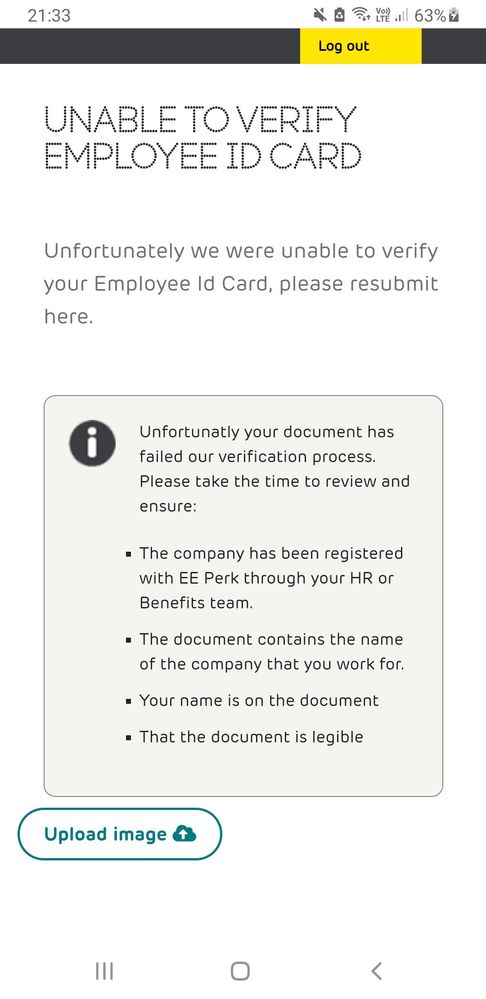Tap Android home button icon
Viewport: 486px width, 999px height.
point(240,971)
